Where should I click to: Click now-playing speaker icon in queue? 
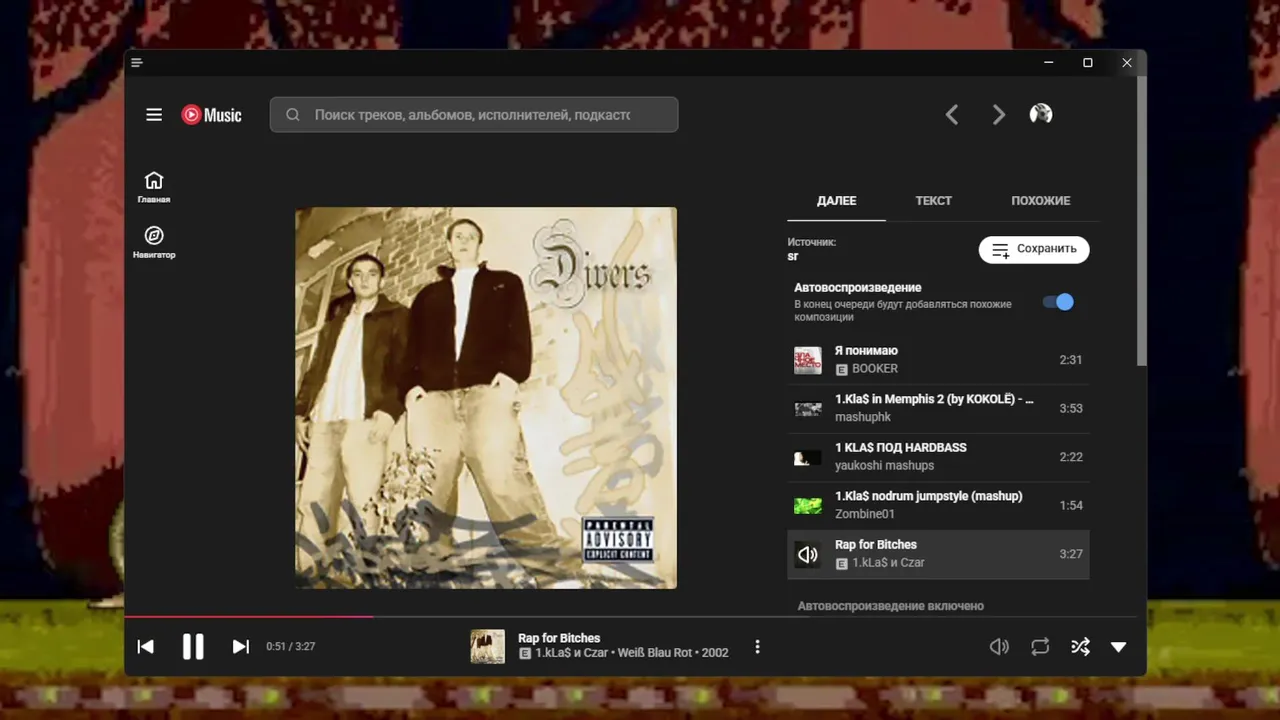point(808,554)
